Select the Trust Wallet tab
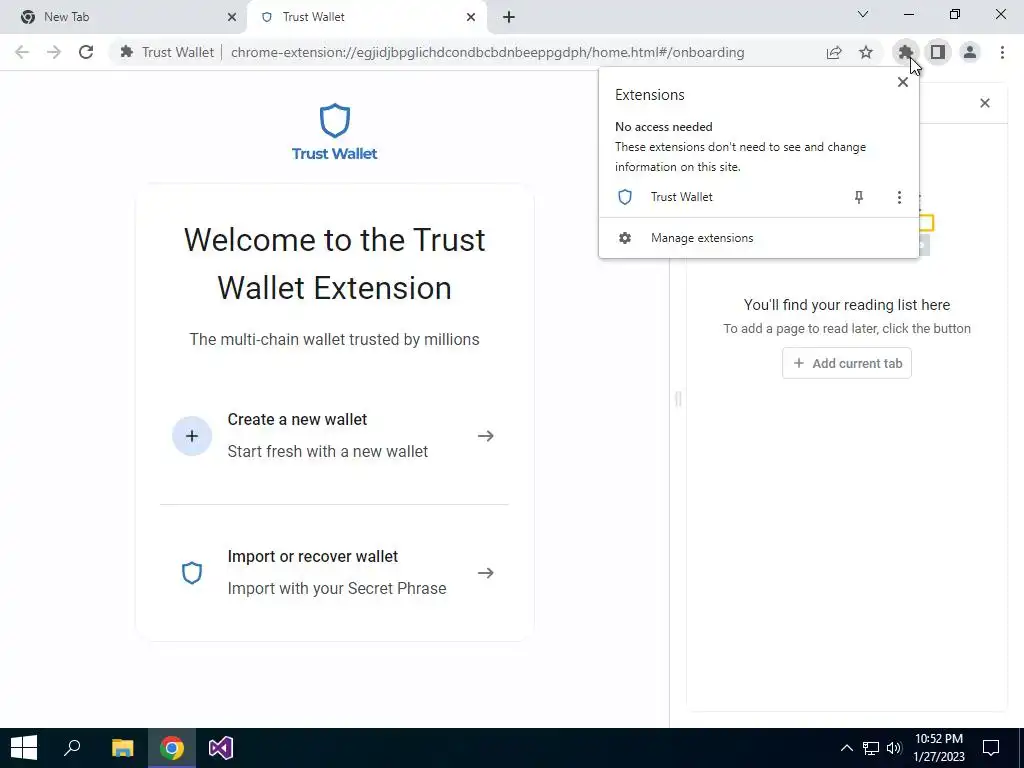The image size is (1024, 768). (x=366, y=17)
